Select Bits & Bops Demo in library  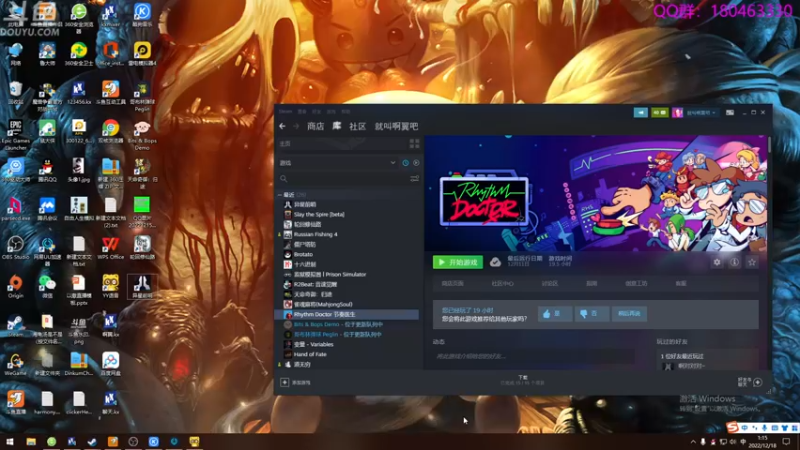point(338,324)
